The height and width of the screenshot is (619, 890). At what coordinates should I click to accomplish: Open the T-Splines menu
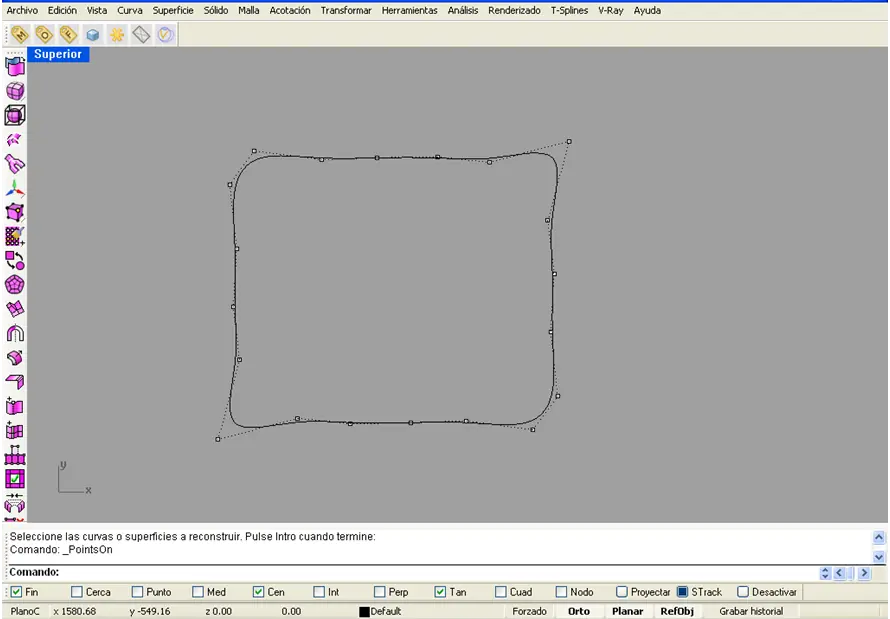(x=569, y=10)
